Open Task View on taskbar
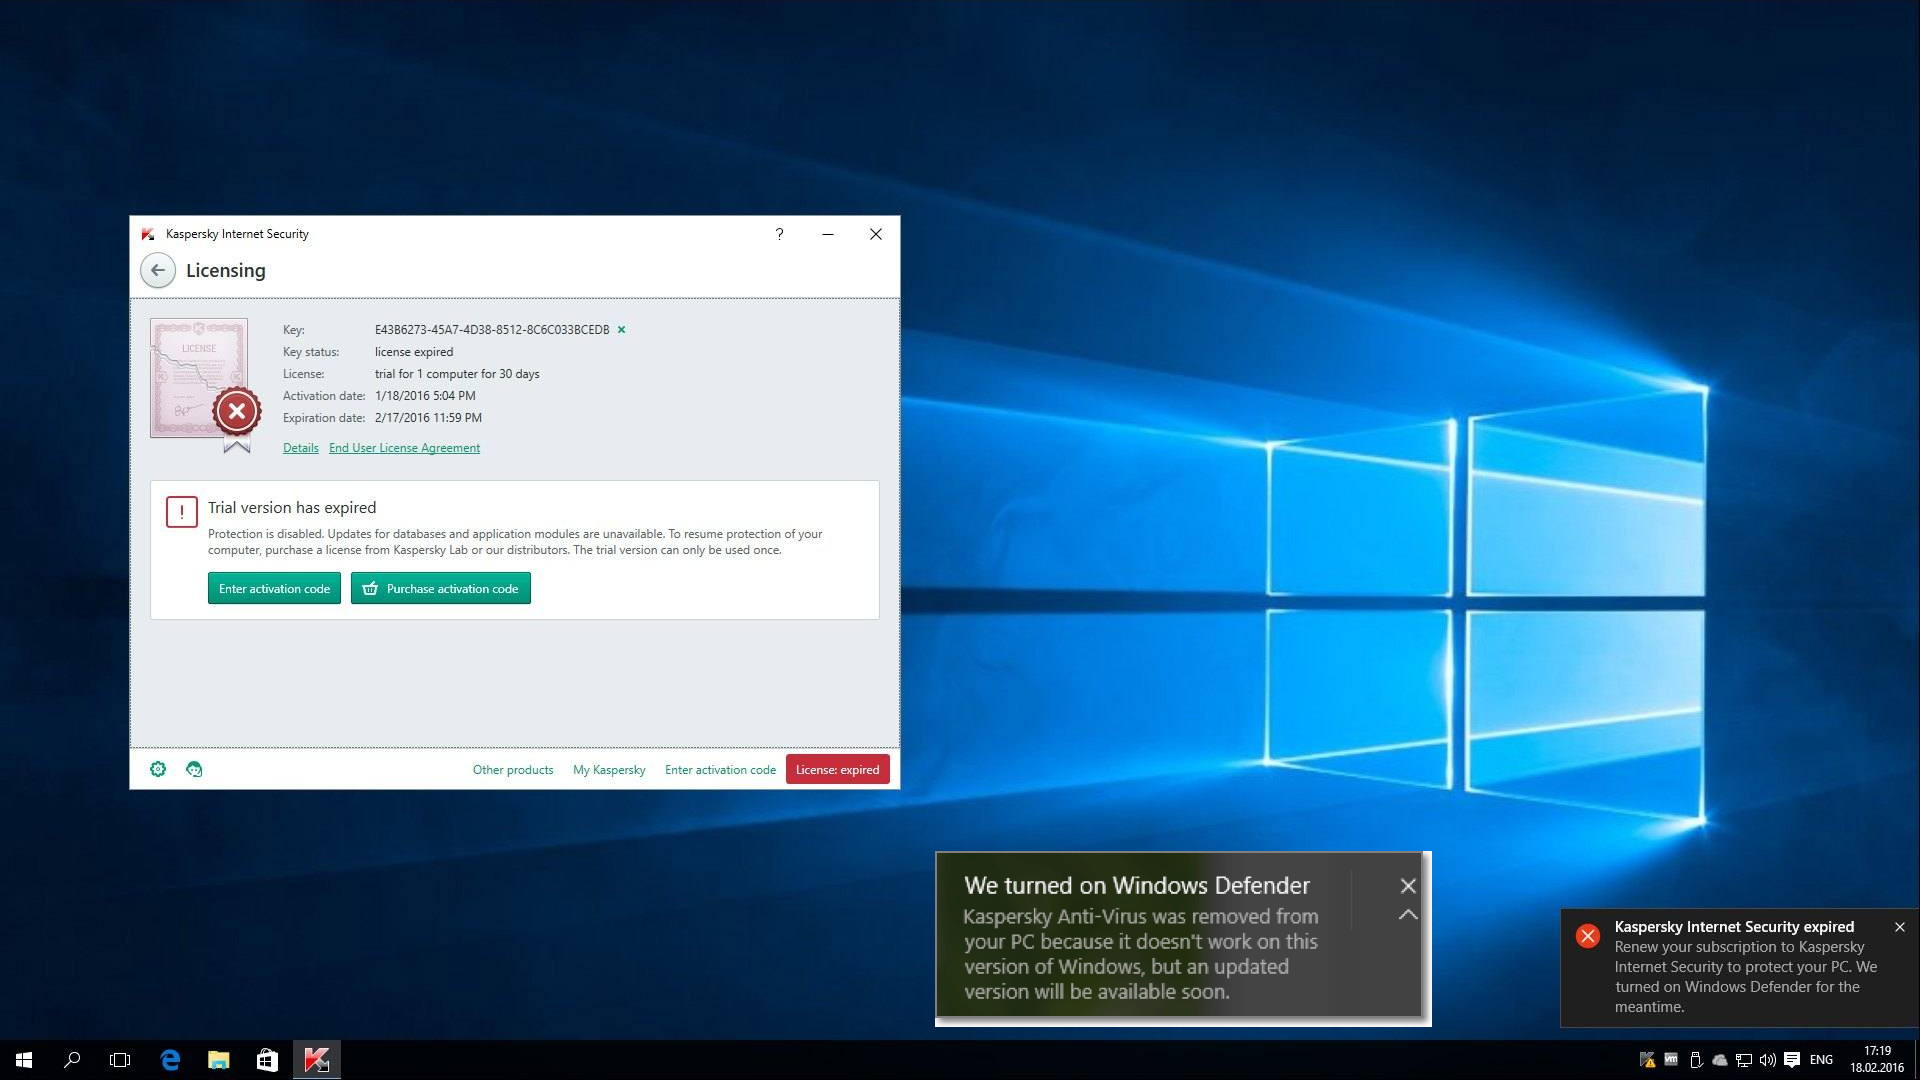This screenshot has height=1080, width=1920. (120, 1060)
